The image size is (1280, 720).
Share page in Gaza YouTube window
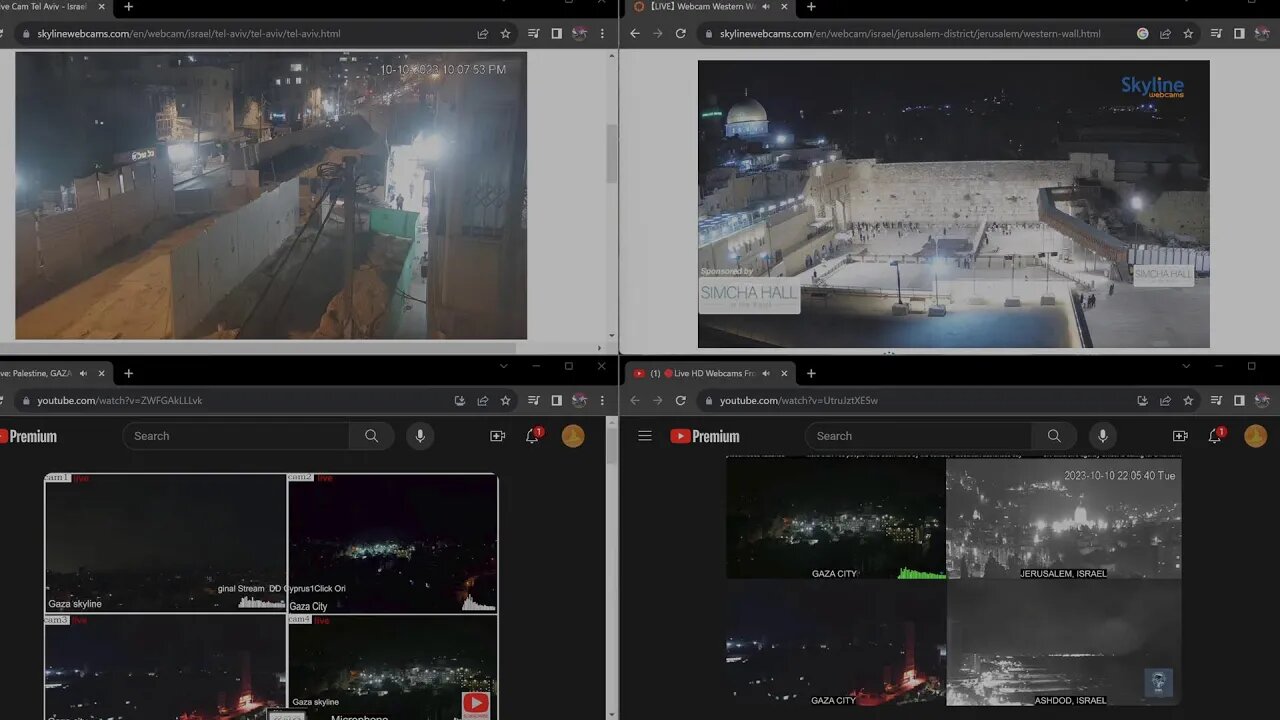coord(483,401)
